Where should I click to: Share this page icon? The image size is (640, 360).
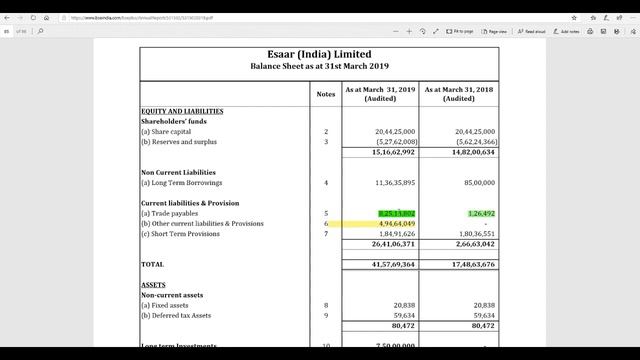[619, 18]
